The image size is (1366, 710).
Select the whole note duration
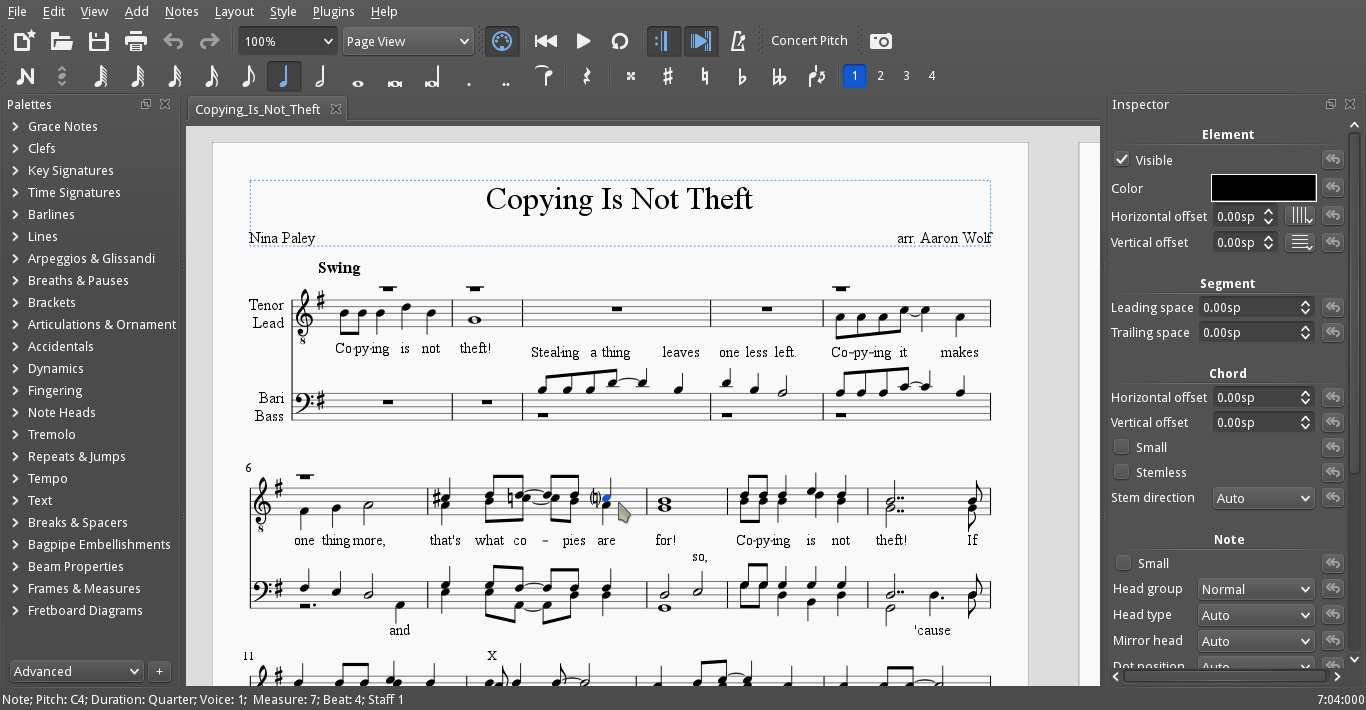pyautogui.click(x=358, y=75)
